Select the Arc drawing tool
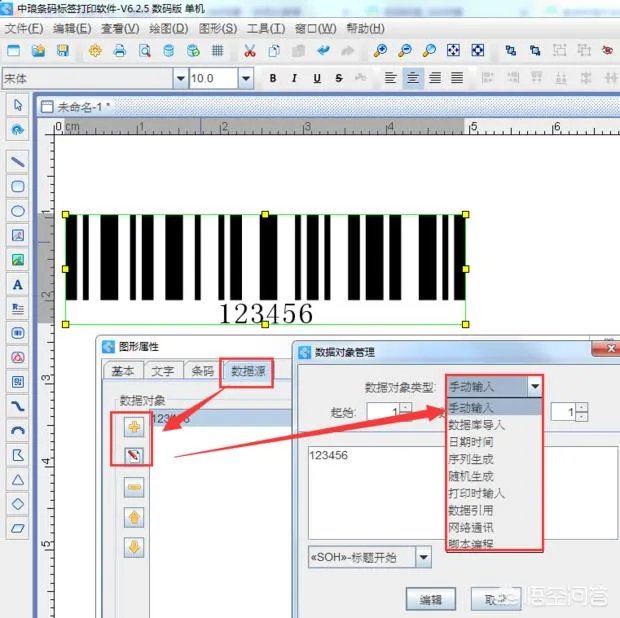The width and height of the screenshot is (620, 618). [18, 431]
